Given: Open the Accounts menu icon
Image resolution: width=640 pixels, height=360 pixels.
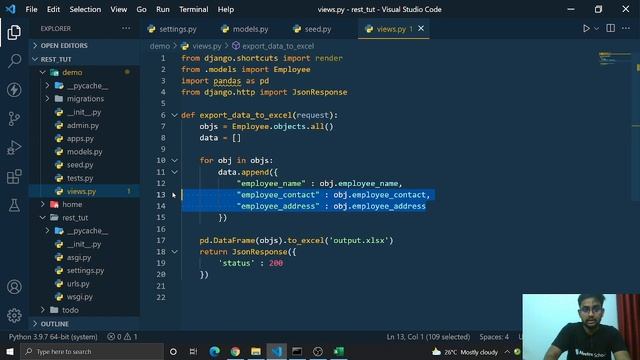Looking at the screenshot, I should click(x=14, y=287).
